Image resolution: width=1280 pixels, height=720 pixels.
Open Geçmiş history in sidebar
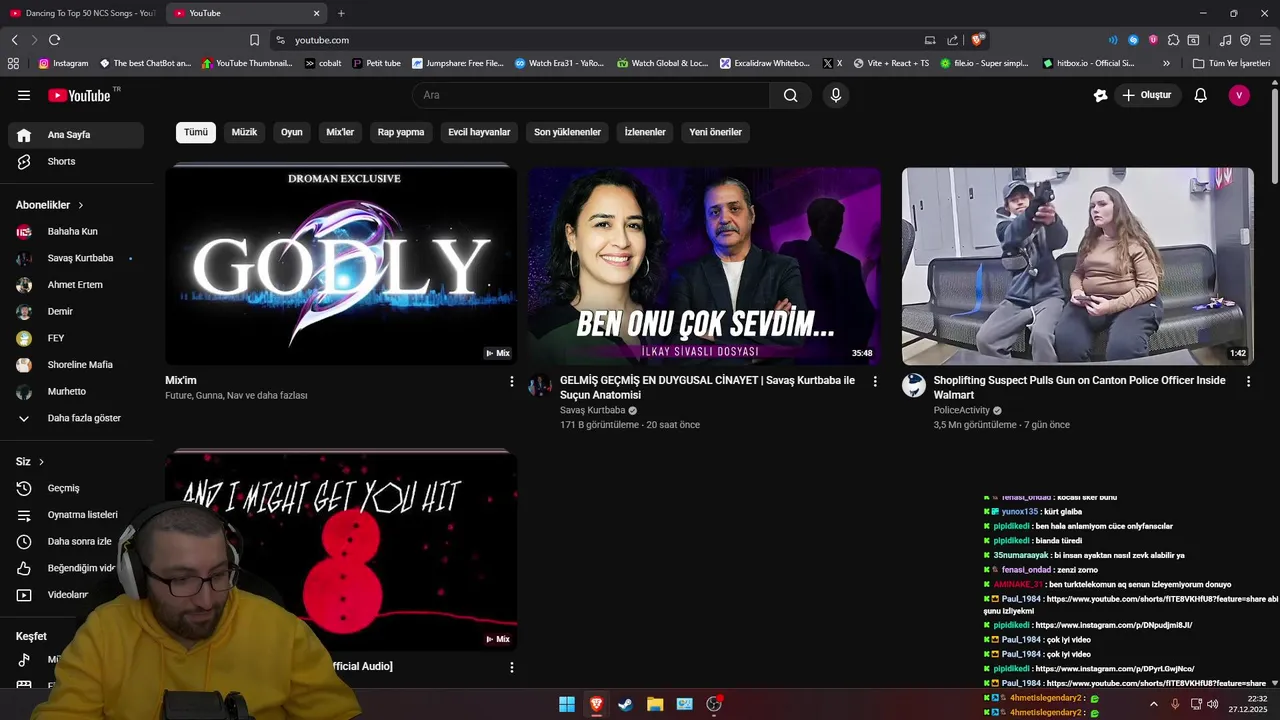(76, 488)
